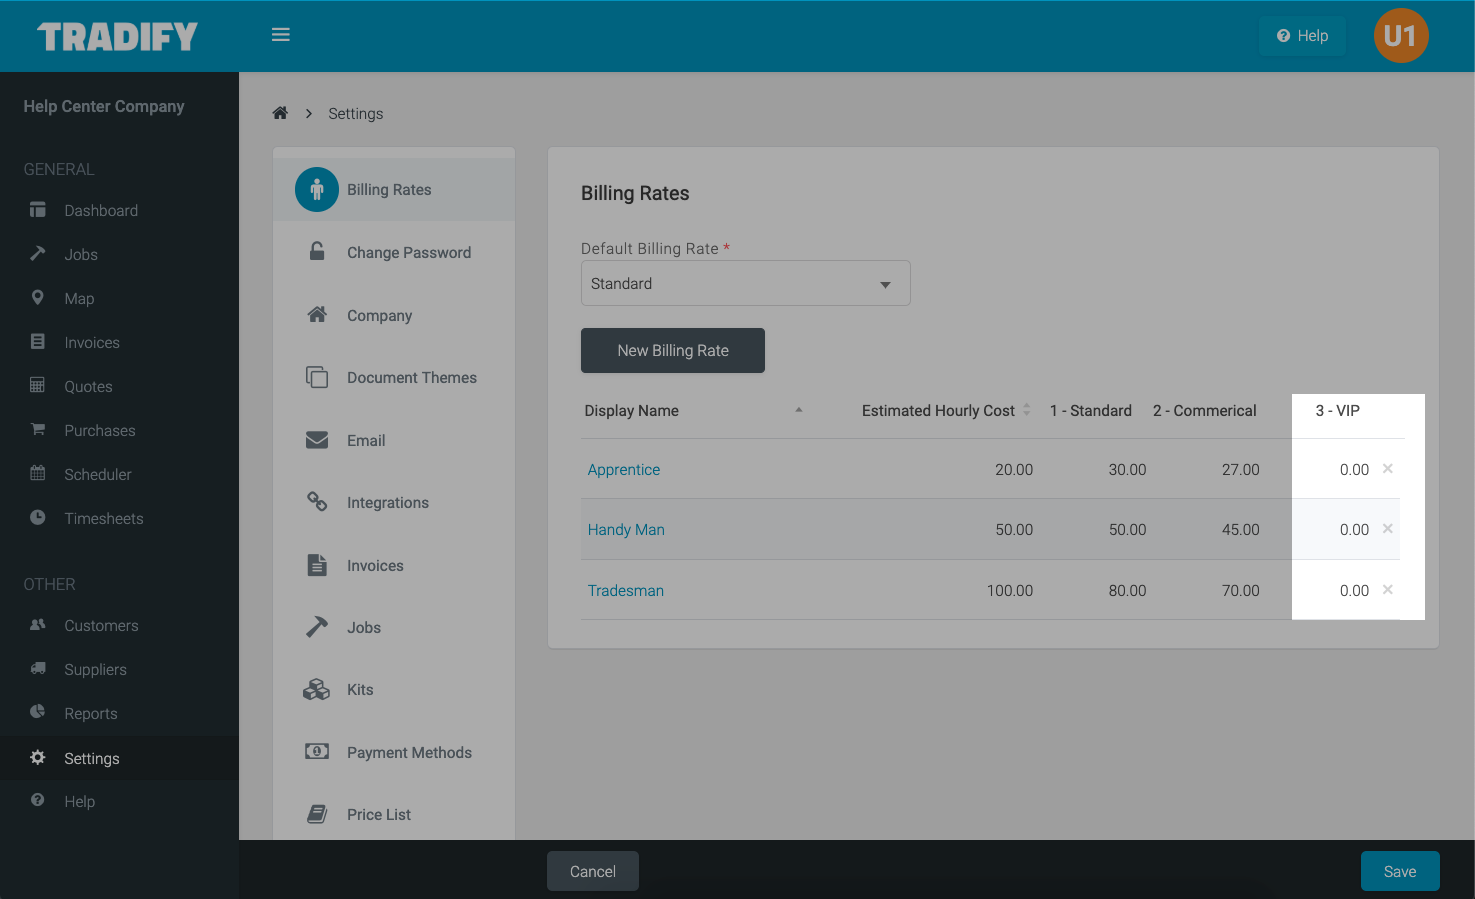This screenshot has height=899, width=1475.
Task: Click the Save button
Action: [1400, 871]
